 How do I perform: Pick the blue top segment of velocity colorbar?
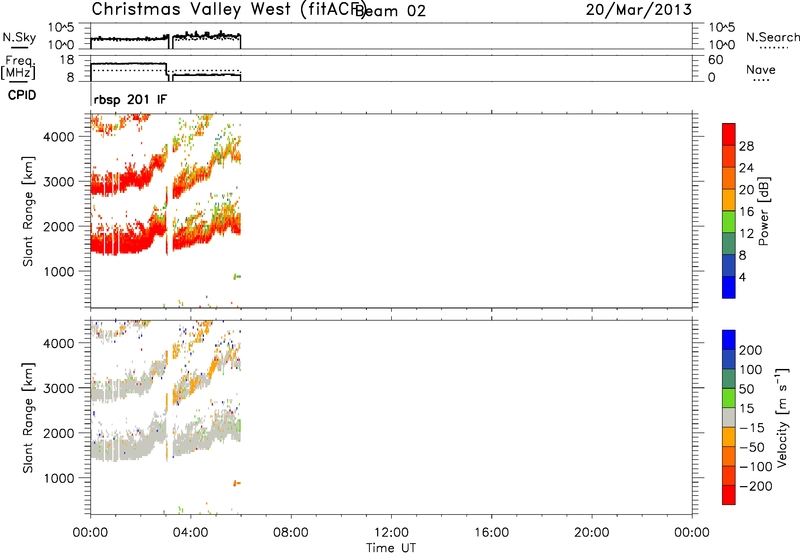click(729, 340)
